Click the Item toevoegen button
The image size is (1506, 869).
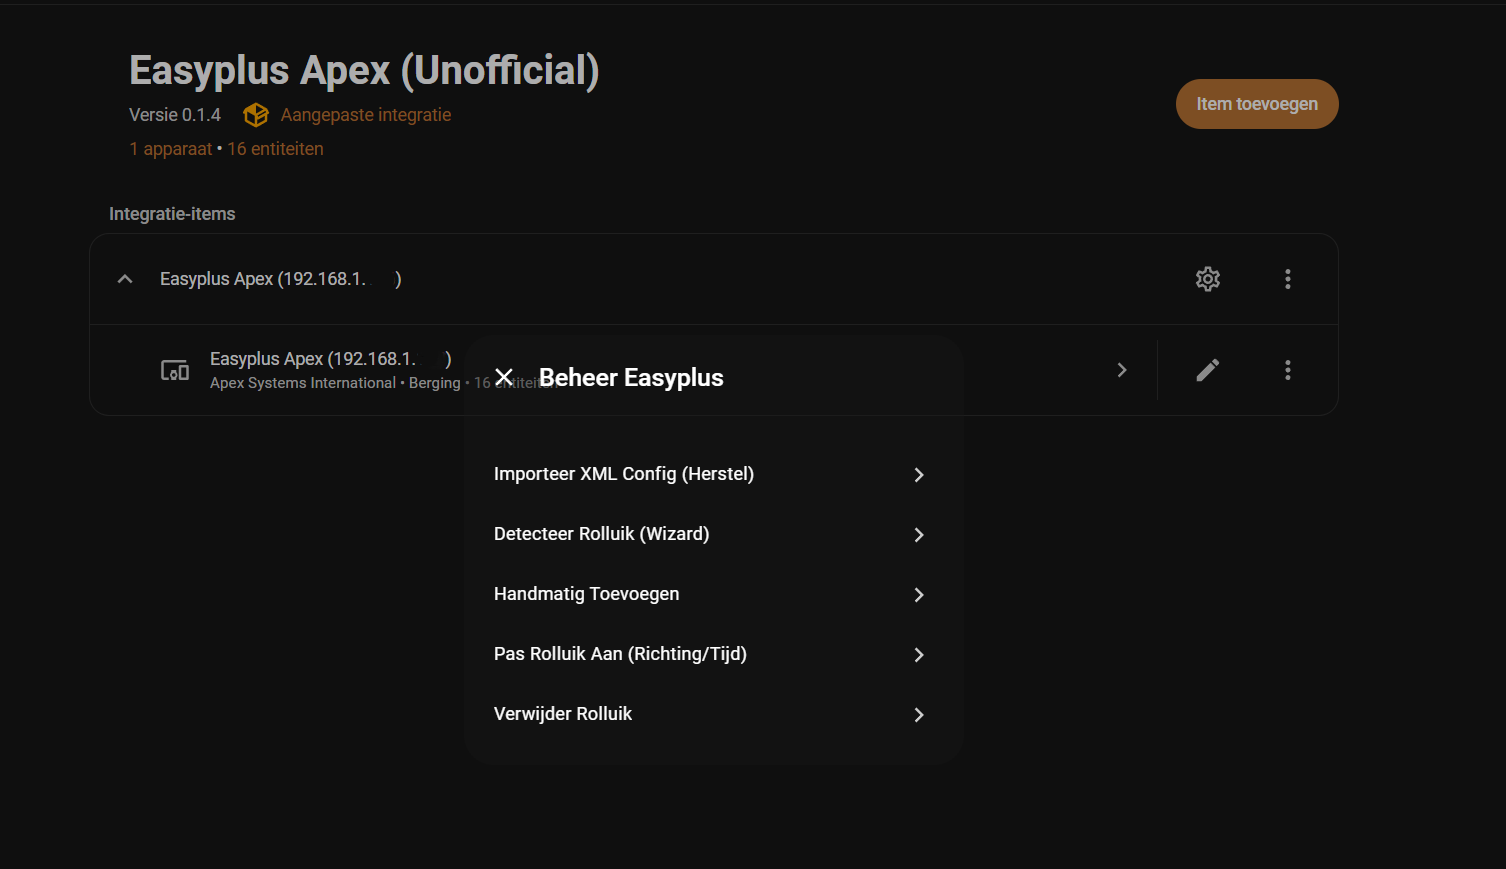(x=1256, y=104)
